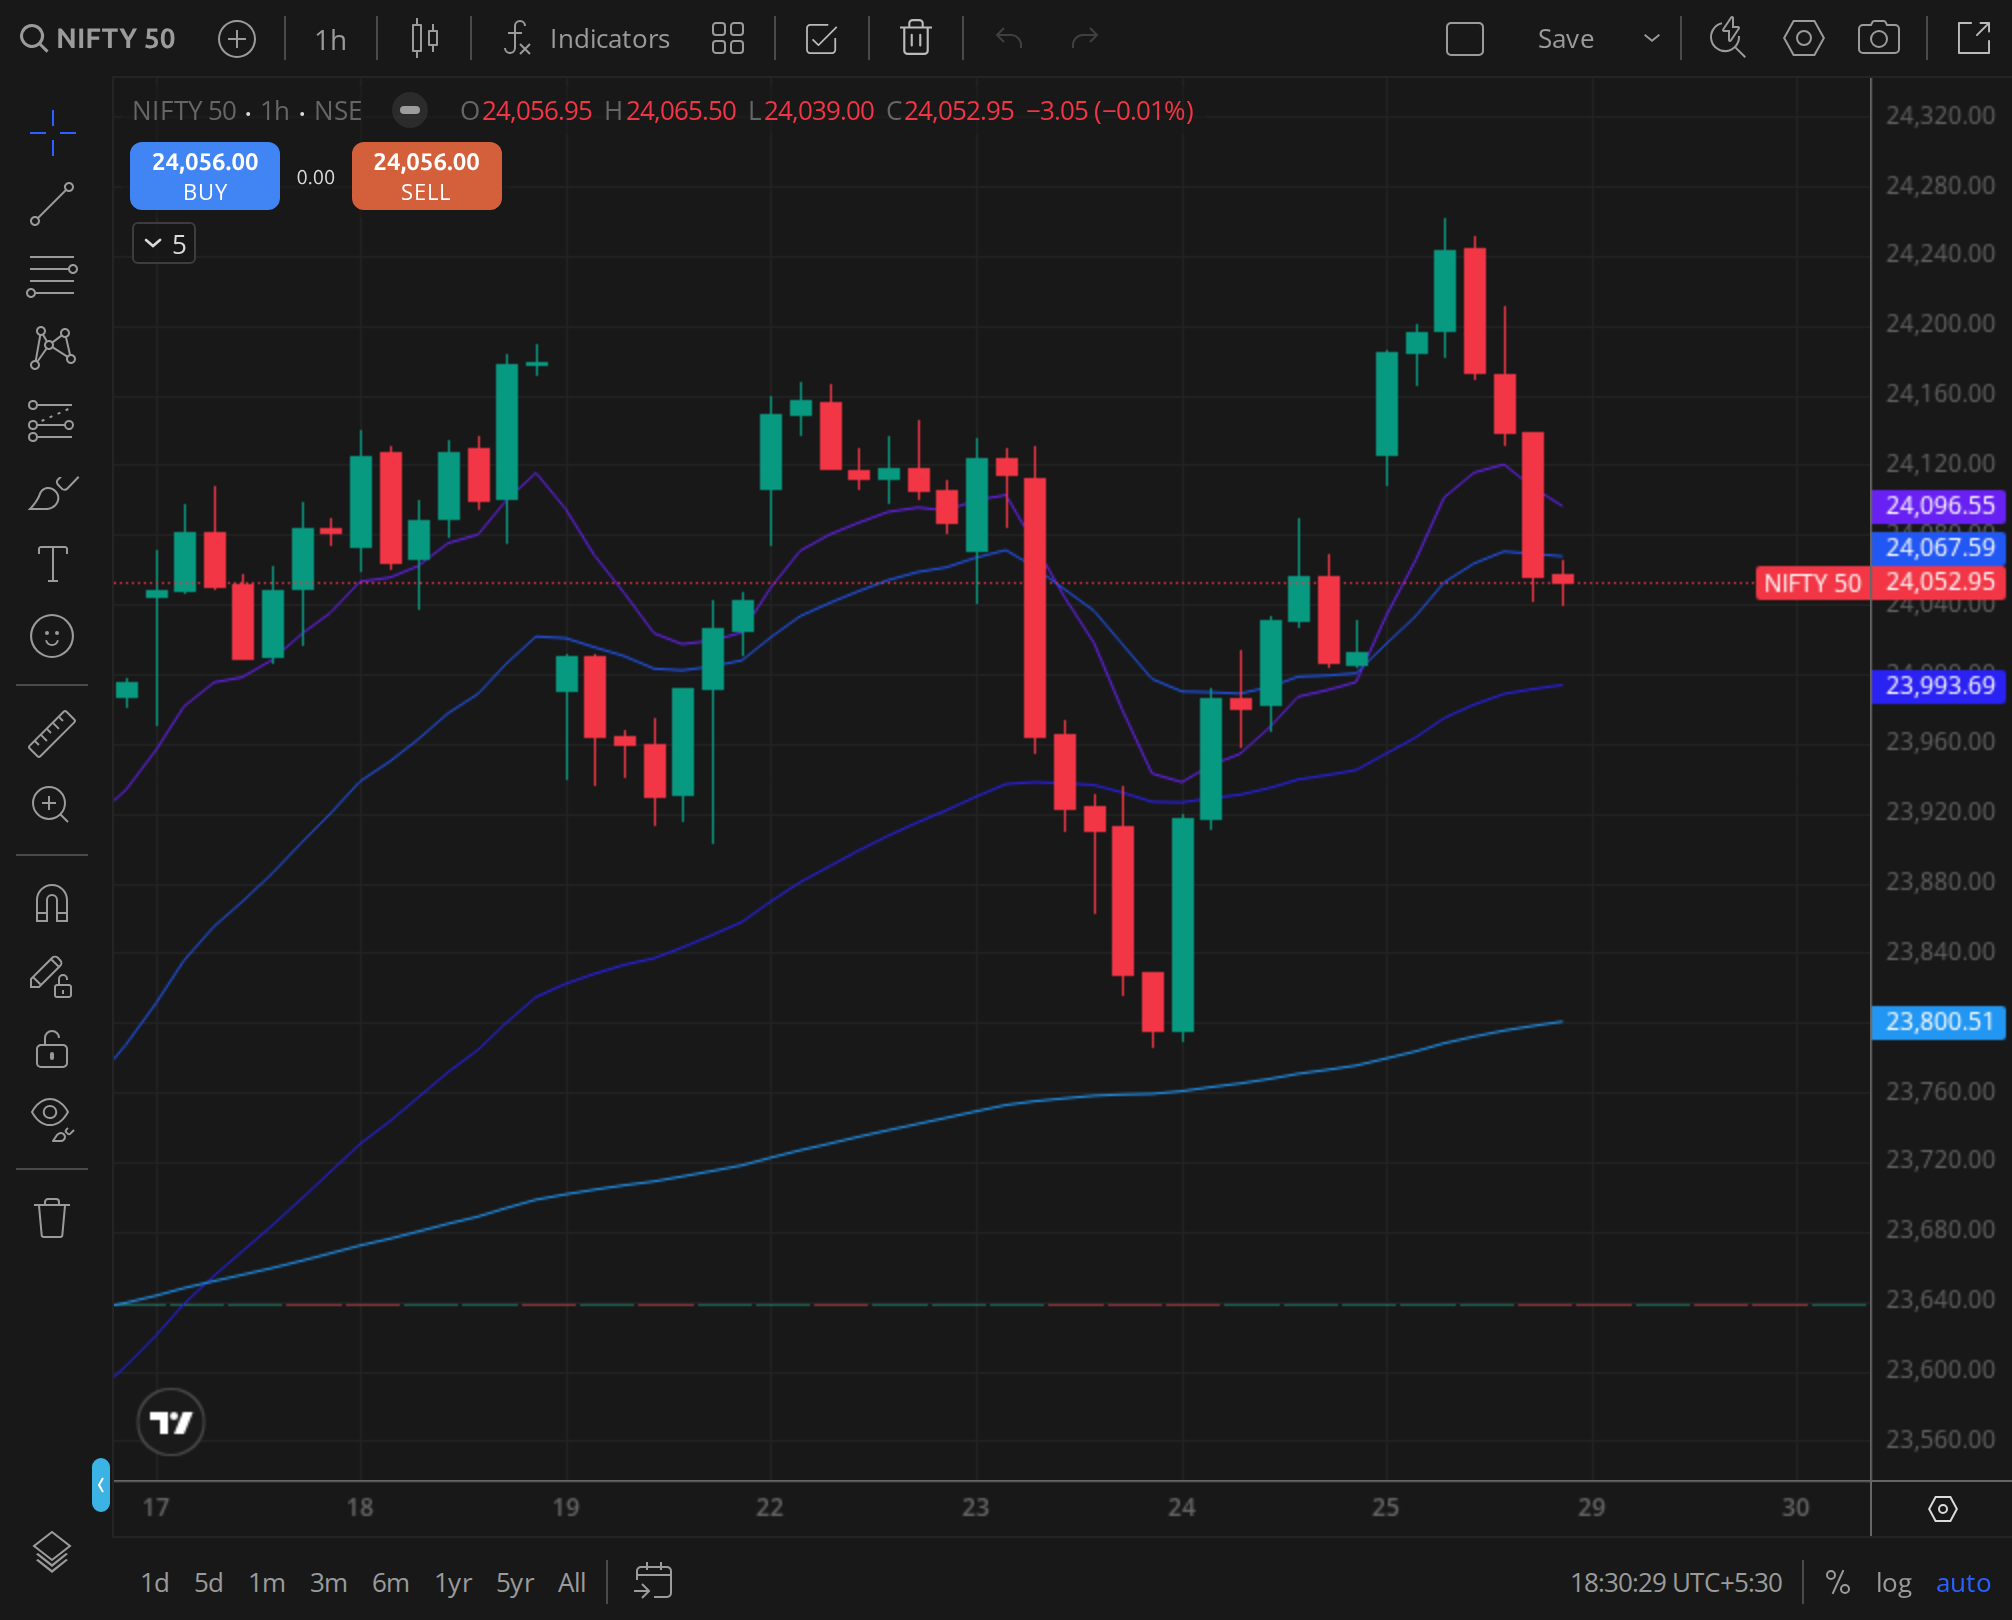Set date range to 1m

click(x=267, y=1582)
